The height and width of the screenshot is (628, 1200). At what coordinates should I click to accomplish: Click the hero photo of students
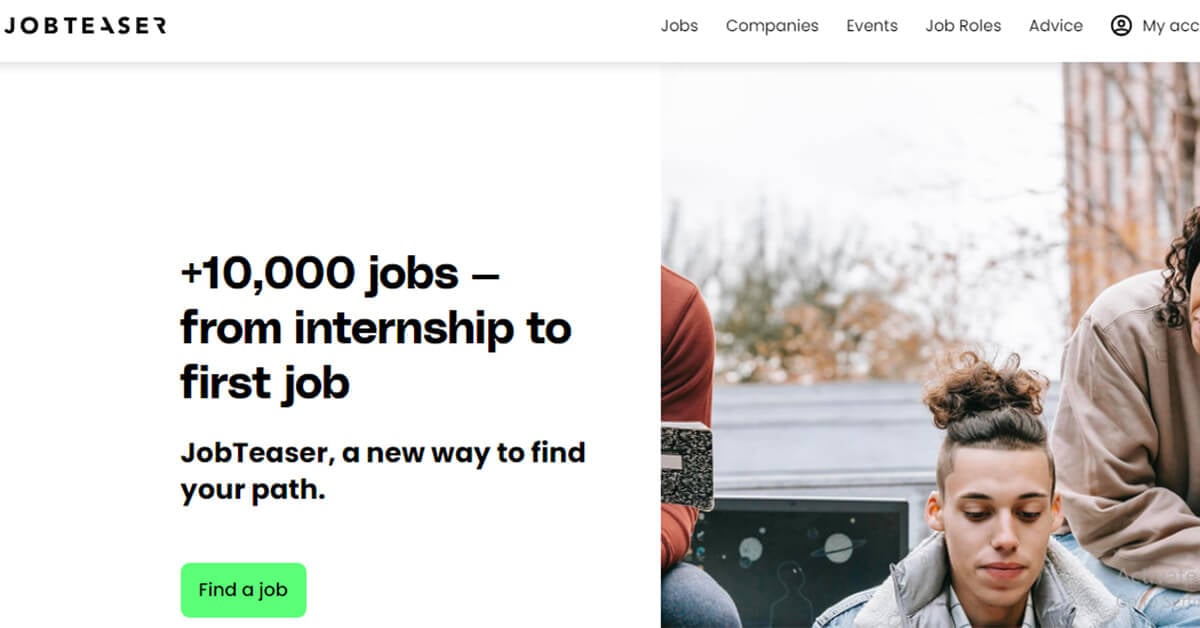point(930,345)
